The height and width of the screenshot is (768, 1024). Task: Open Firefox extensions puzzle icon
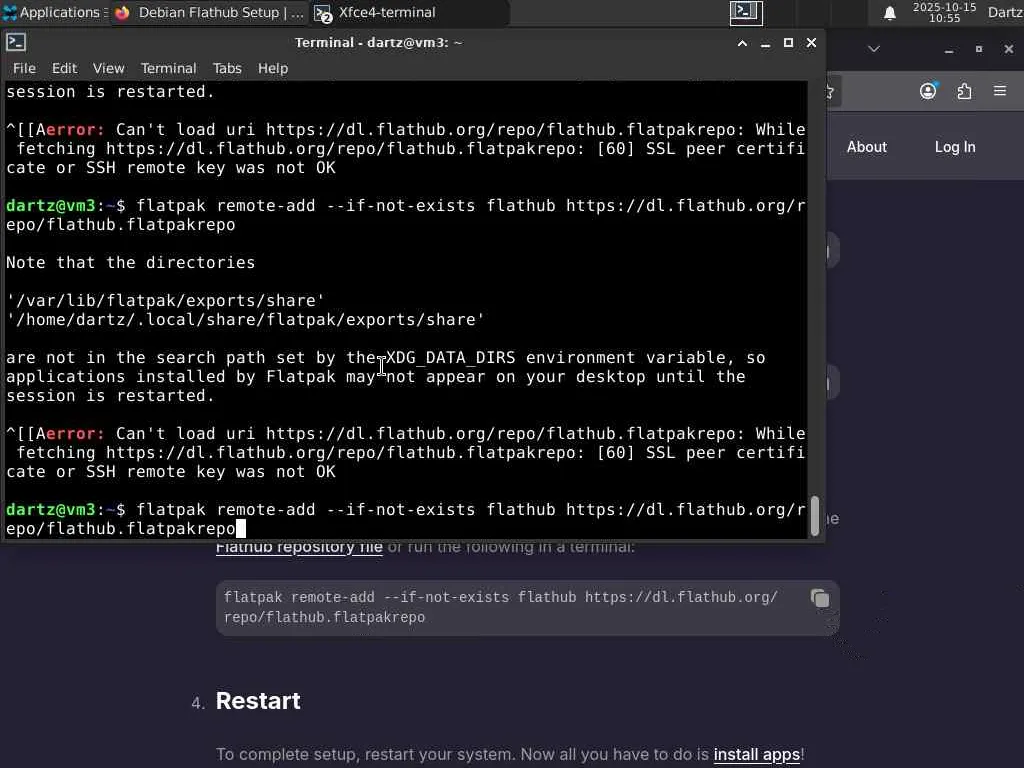point(965,91)
